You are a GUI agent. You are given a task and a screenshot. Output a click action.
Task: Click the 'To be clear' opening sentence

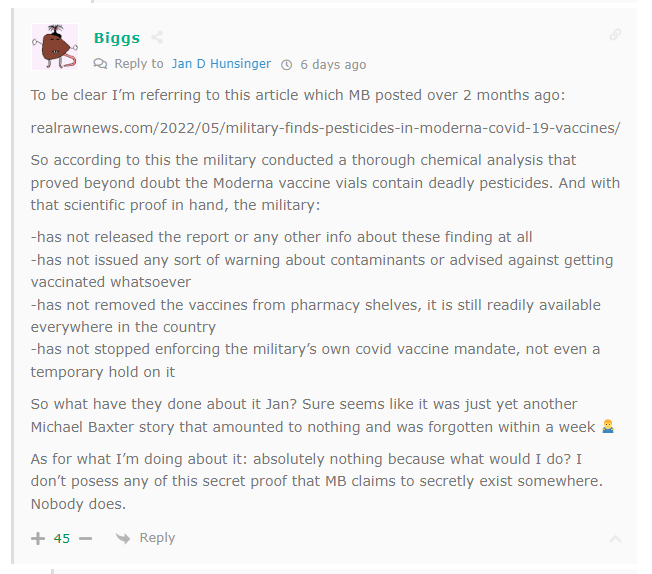pyautogui.click(x=298, y=95)
